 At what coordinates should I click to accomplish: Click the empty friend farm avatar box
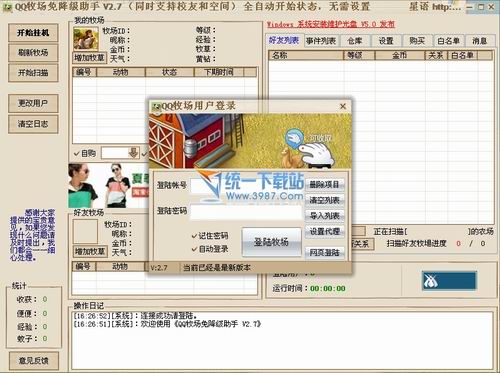click(x=85, y=231)
